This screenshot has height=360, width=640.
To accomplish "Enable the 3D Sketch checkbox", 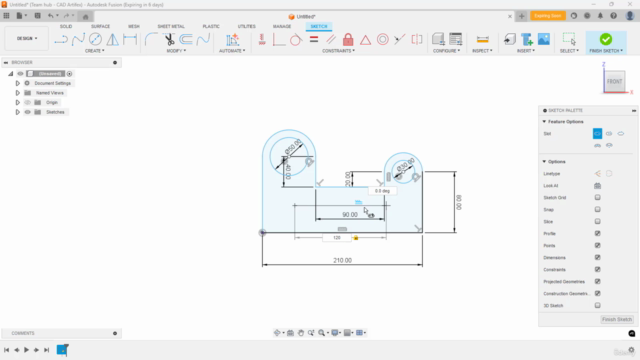I will 598,305.
